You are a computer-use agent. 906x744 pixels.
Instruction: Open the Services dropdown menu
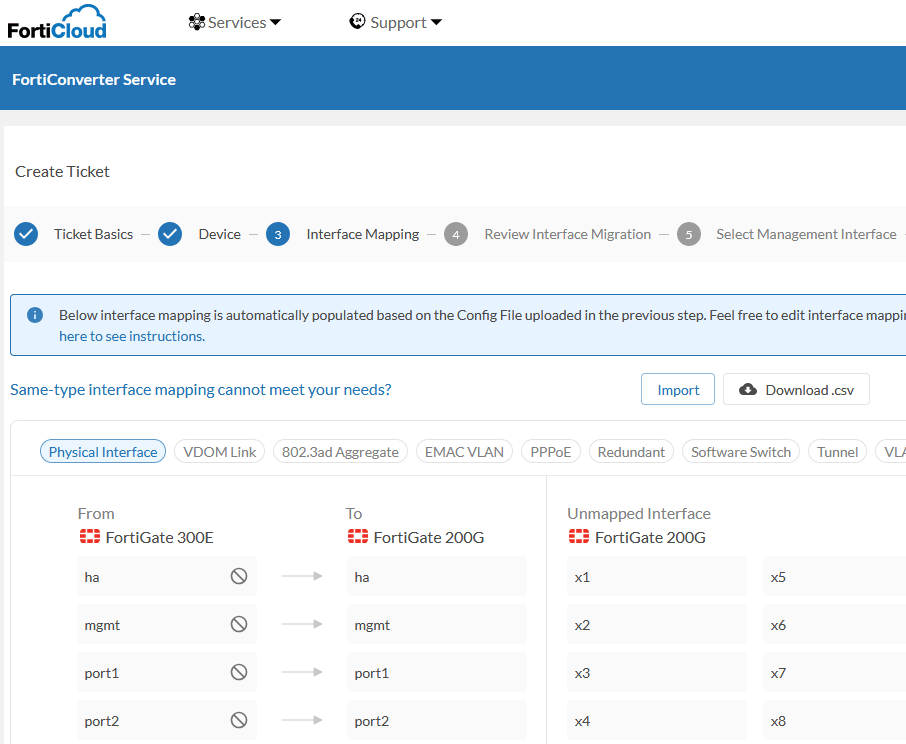pyautogui.click(x=235, y=23)
